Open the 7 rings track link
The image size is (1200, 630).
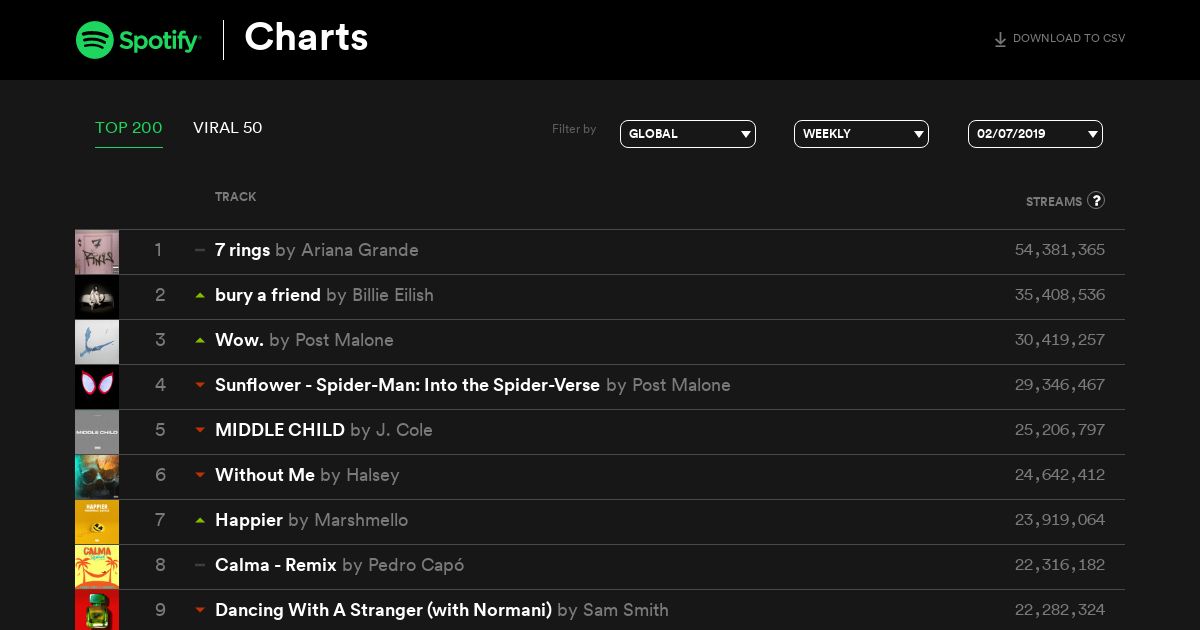tap(242, 250)
